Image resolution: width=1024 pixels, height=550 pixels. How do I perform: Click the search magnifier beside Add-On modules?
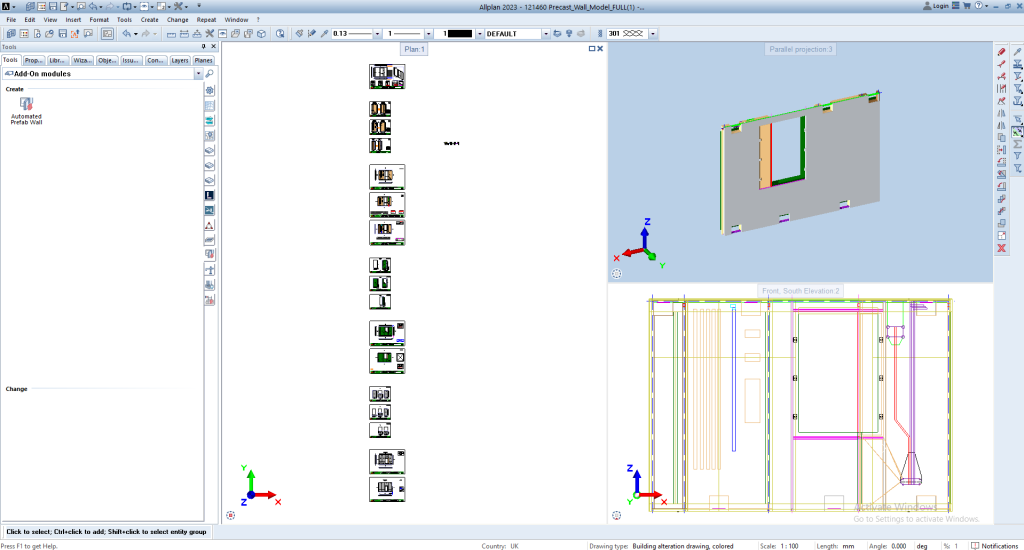(210, 74)
